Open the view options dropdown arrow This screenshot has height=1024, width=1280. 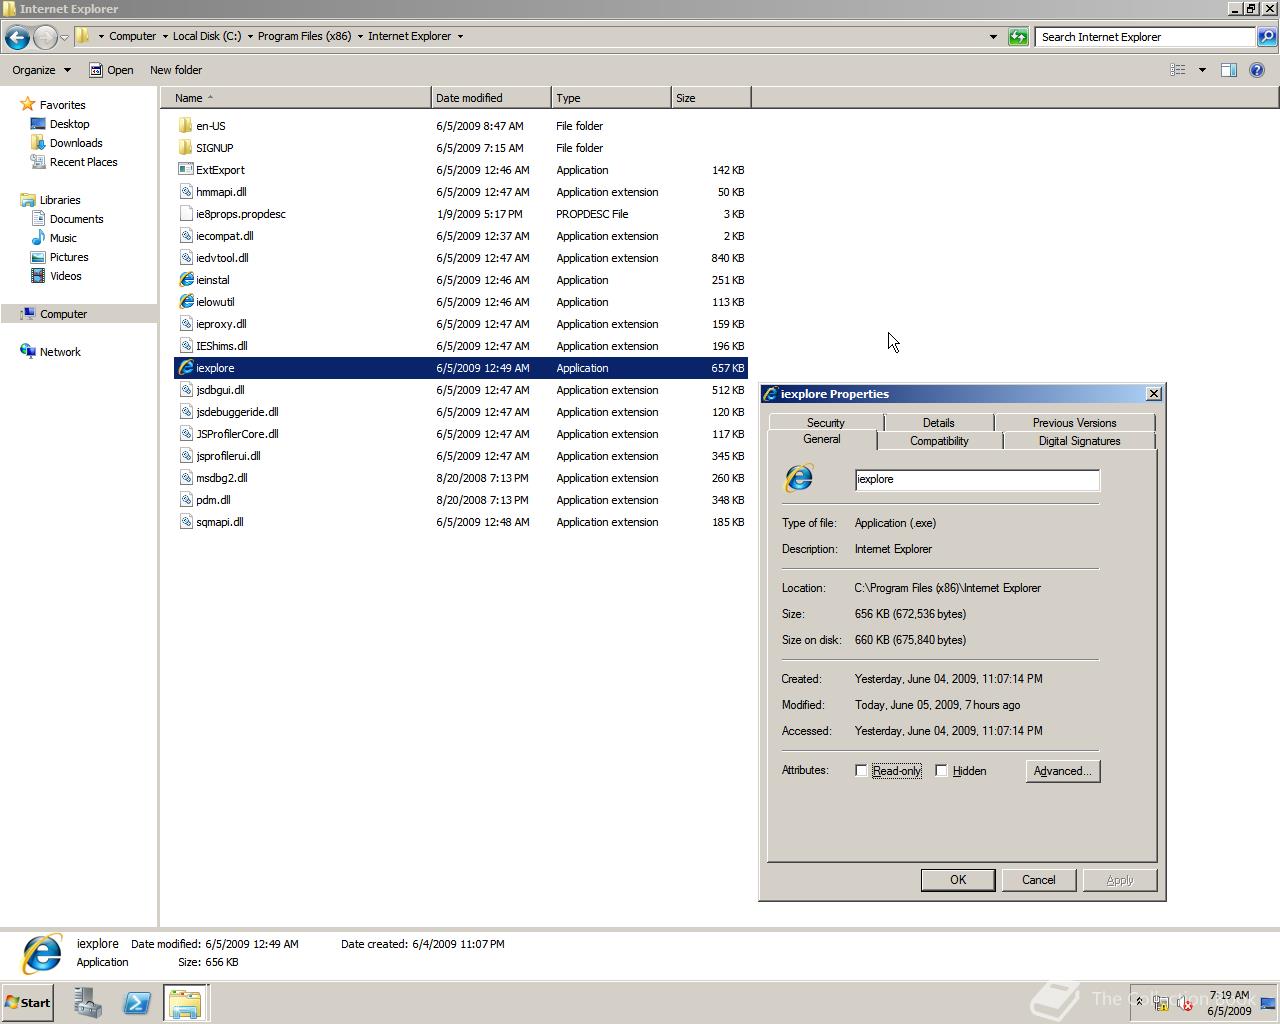pos(1202,70)
